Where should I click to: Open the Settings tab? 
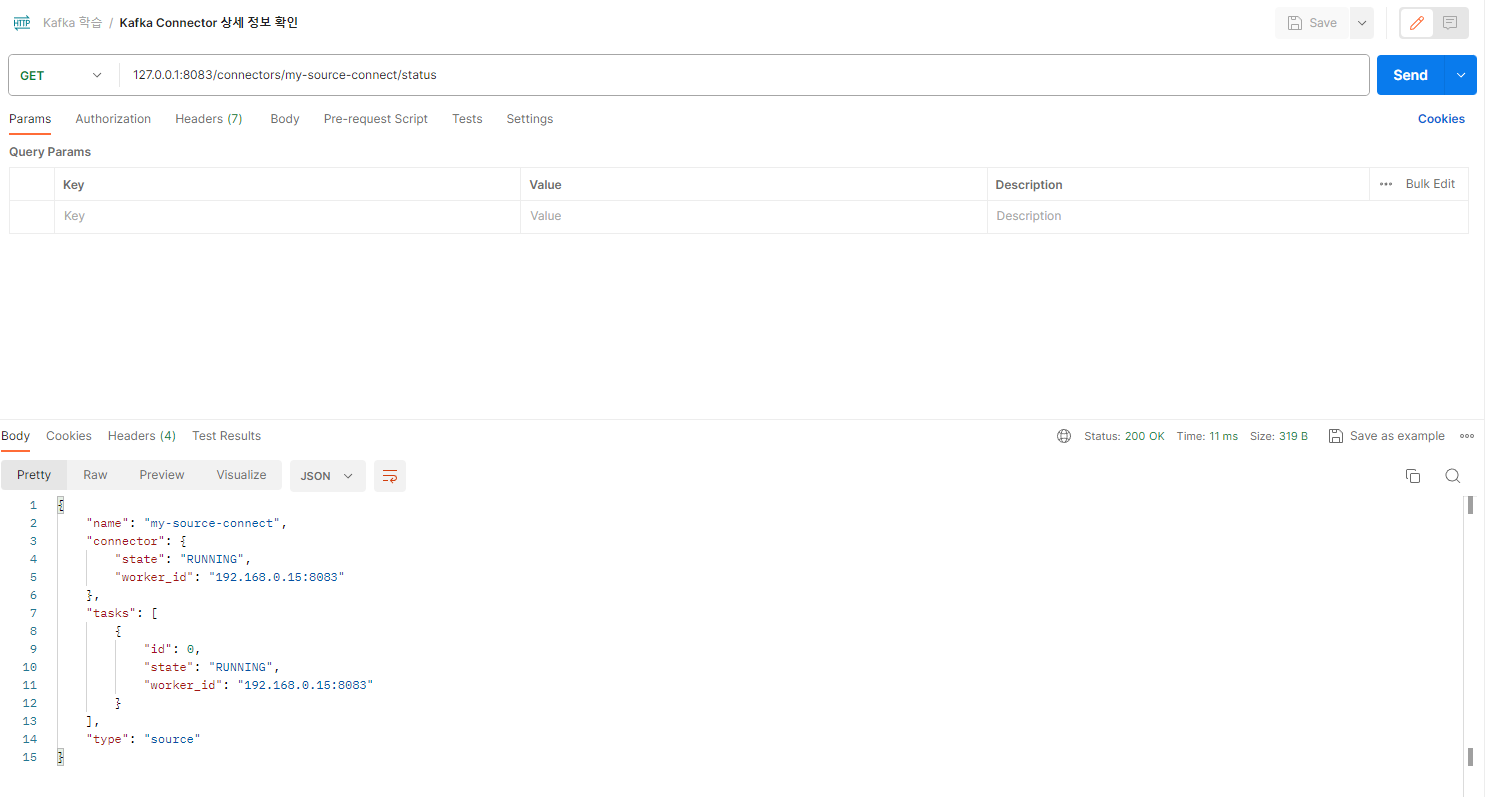click(530, 119)
